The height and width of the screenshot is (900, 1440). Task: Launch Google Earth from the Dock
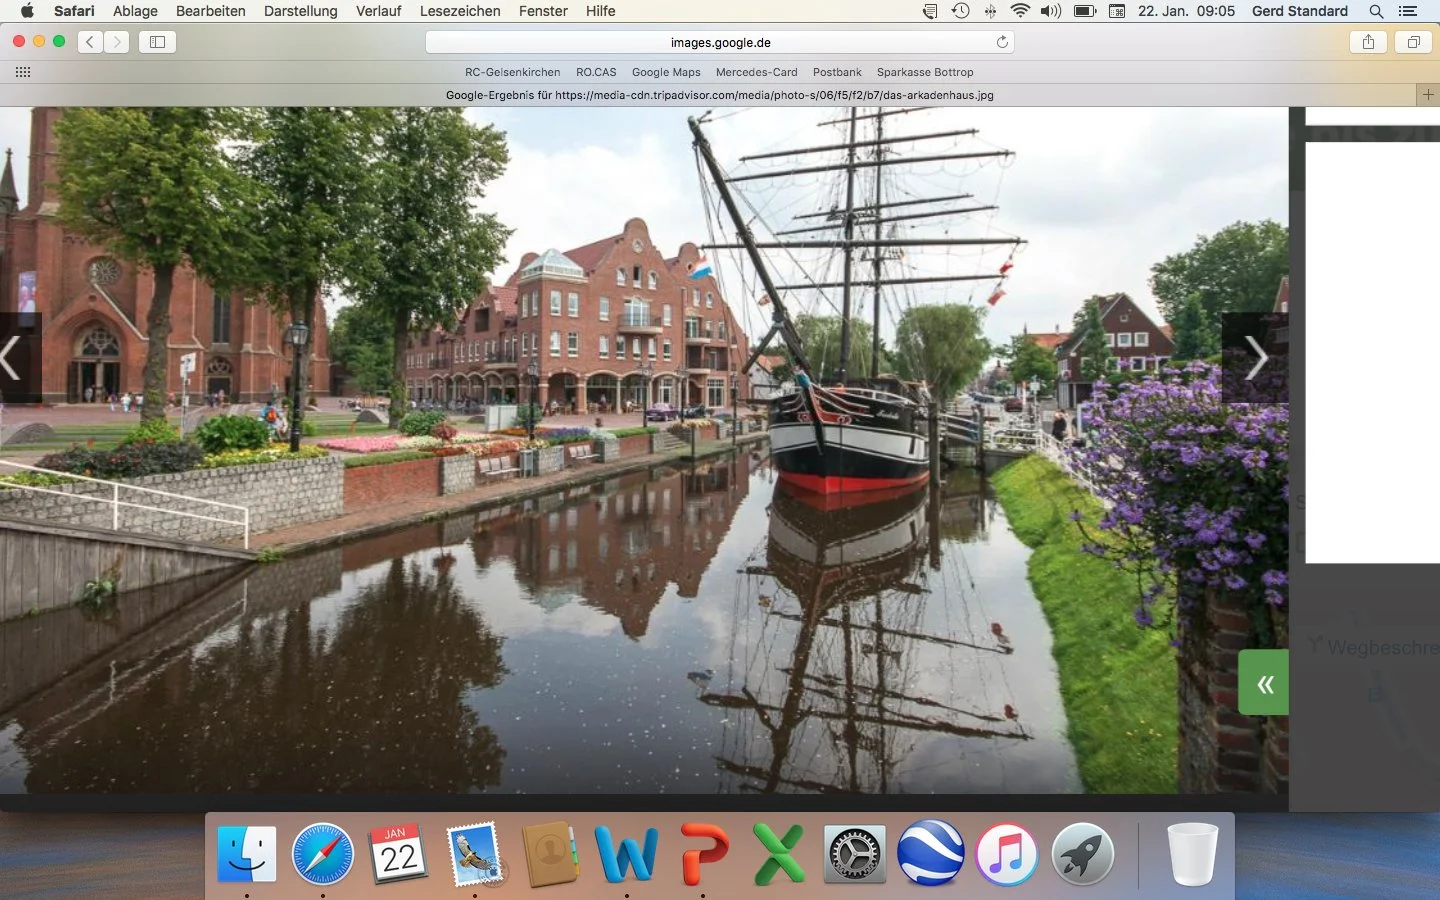[931, 854]
